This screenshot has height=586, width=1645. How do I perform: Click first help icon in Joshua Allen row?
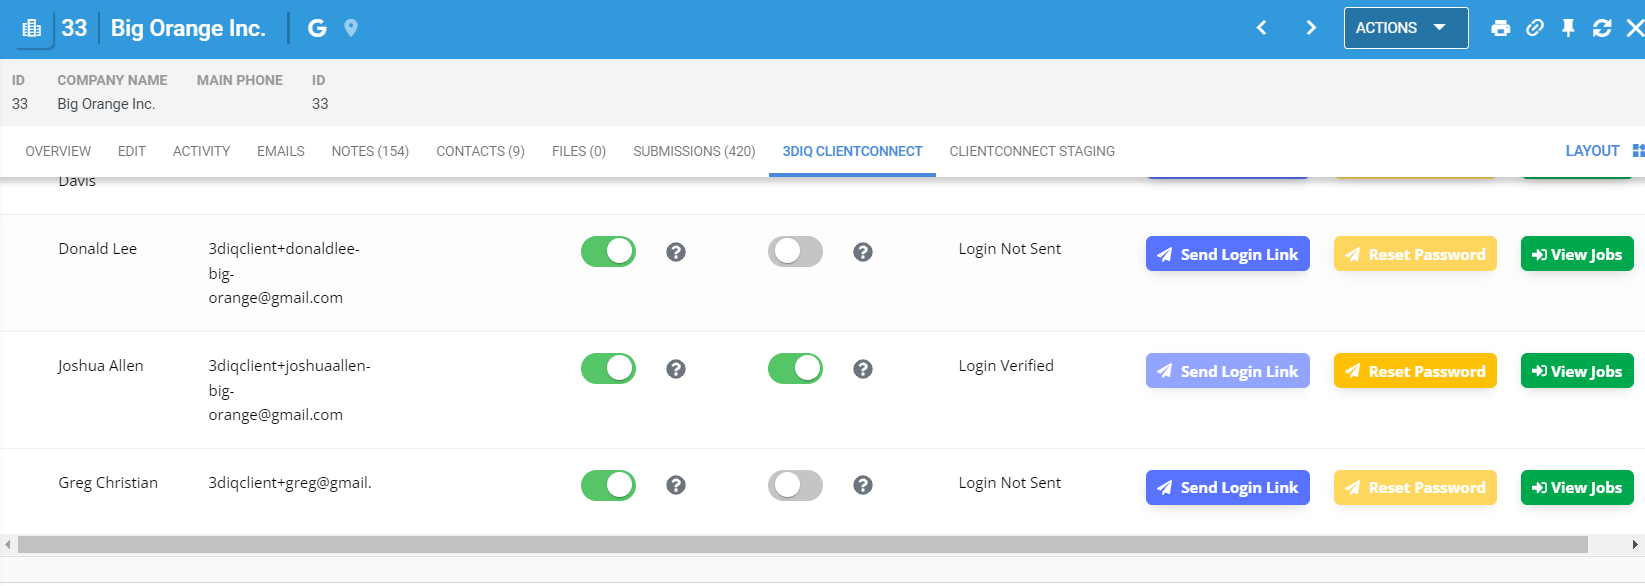[x=676, y=369]
